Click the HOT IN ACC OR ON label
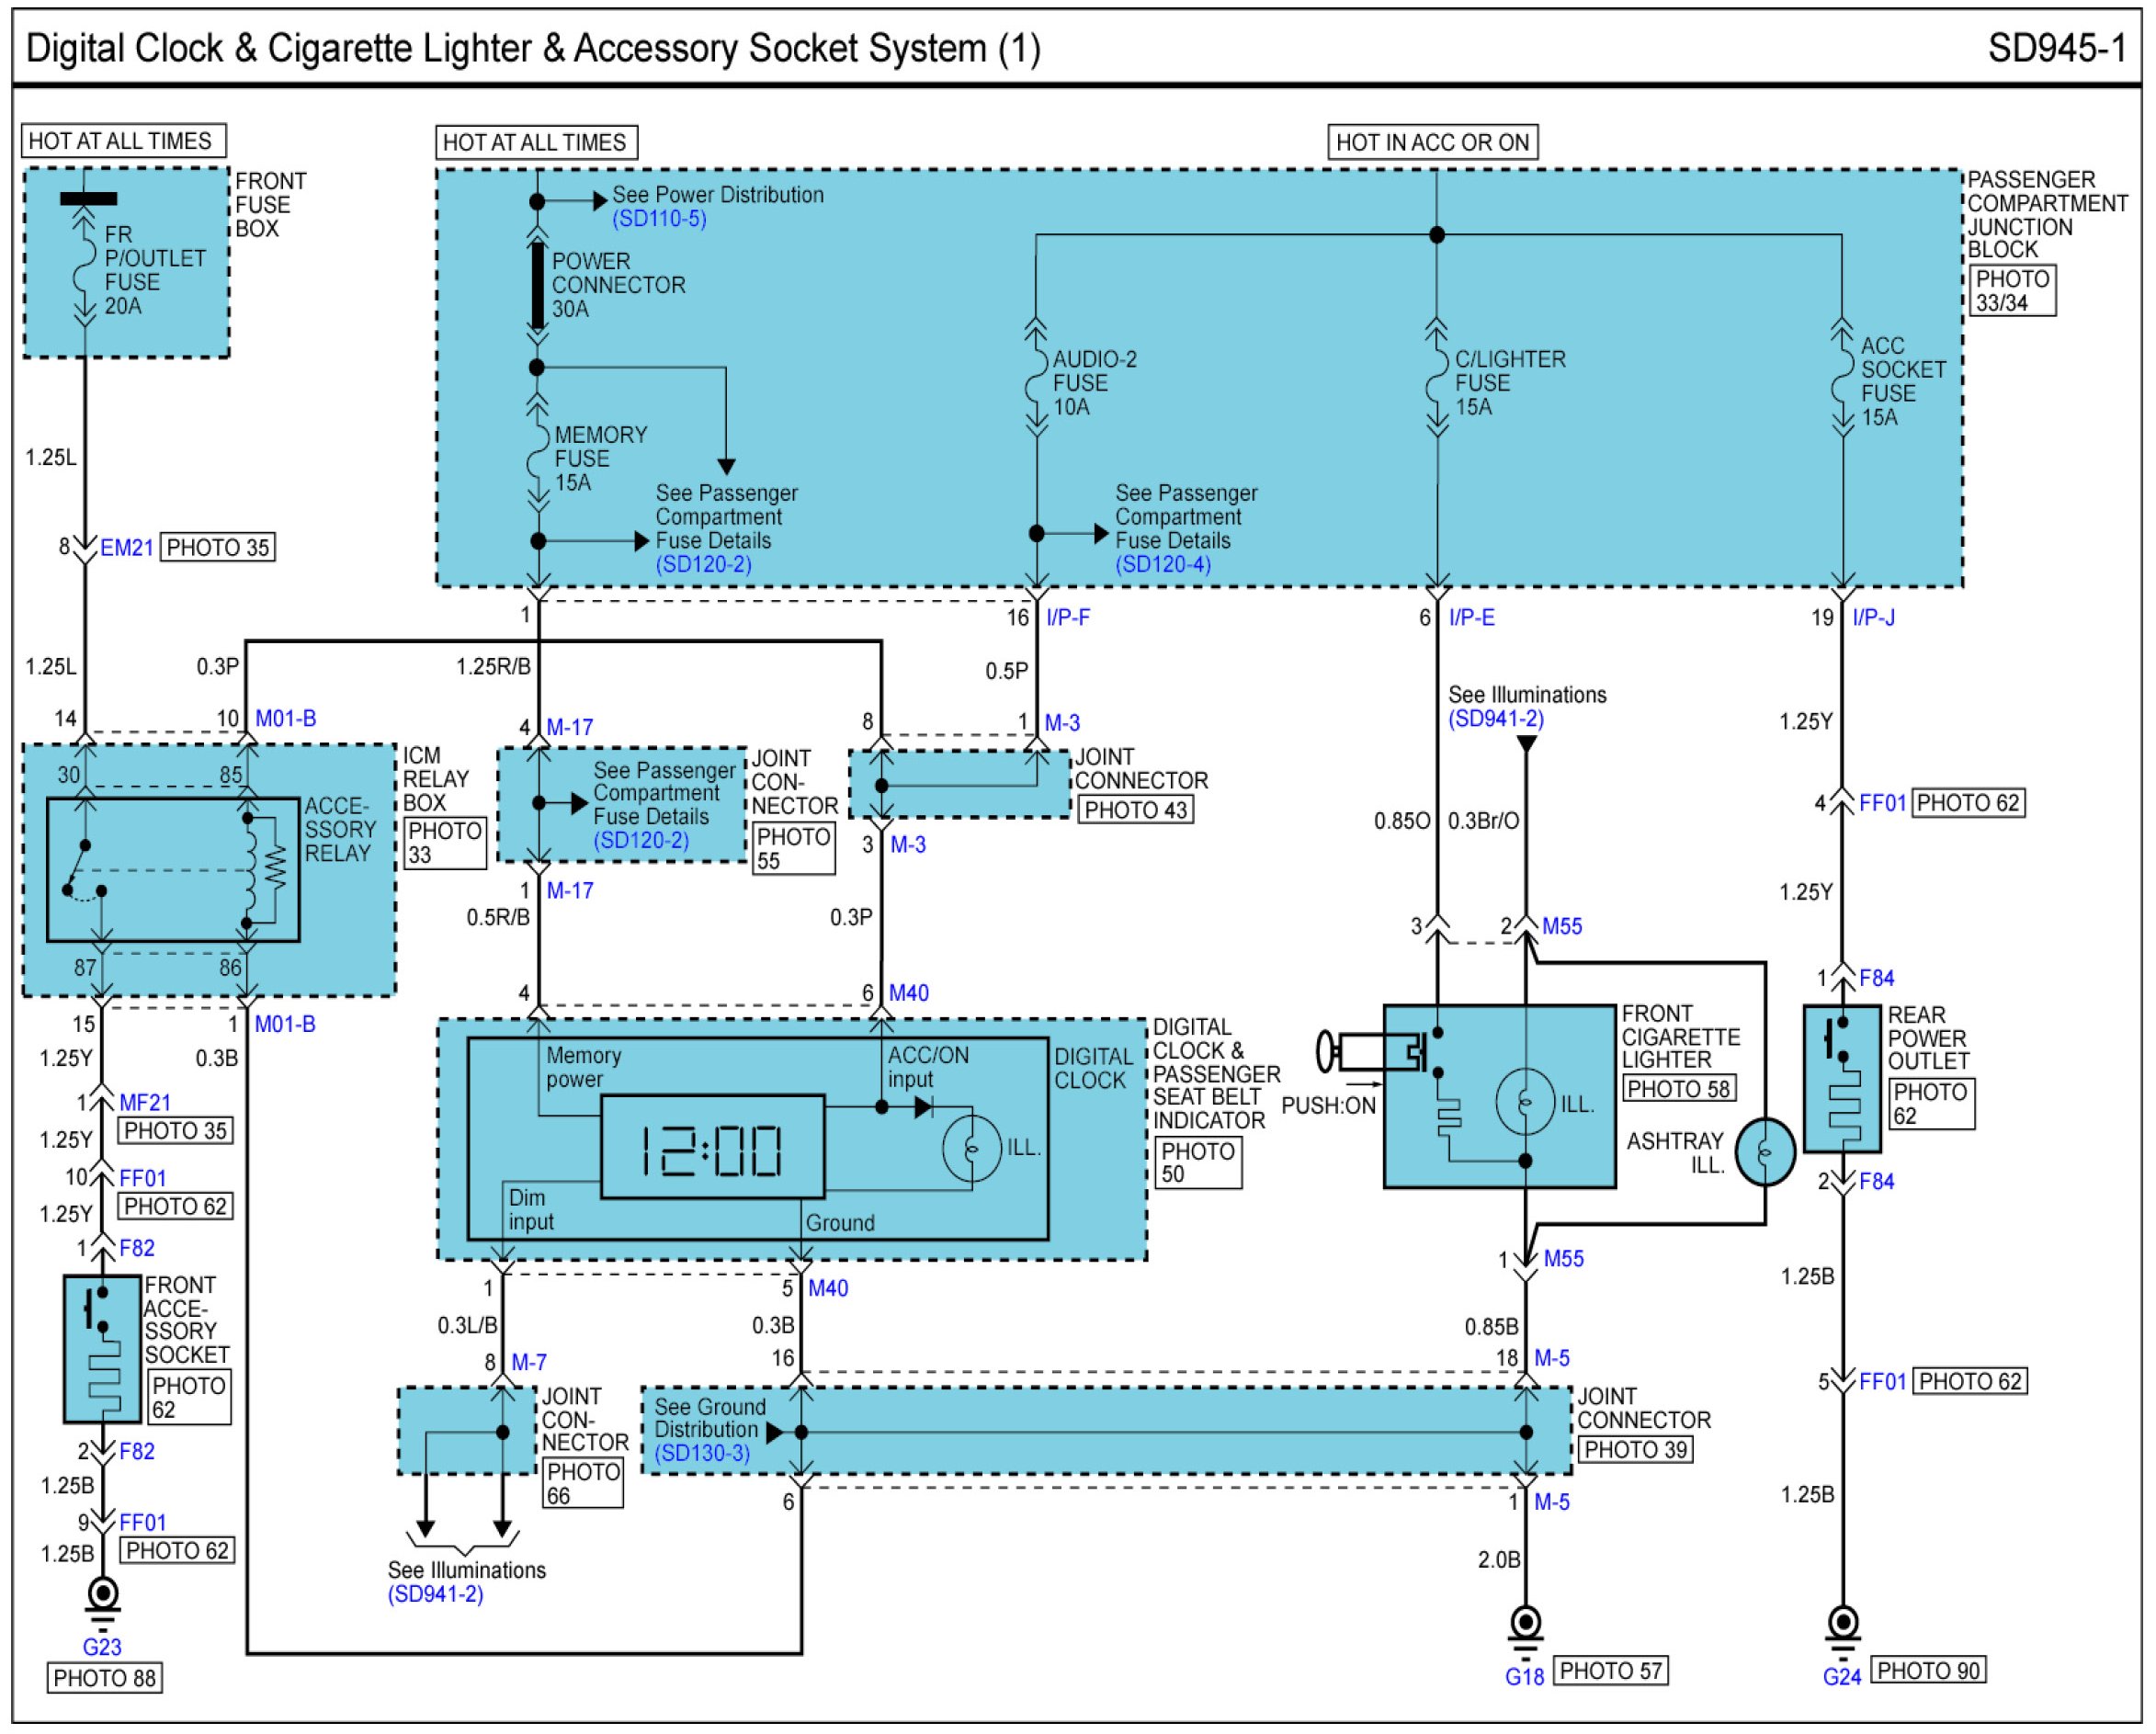 pyautogui.click(x=1432, y=142)
